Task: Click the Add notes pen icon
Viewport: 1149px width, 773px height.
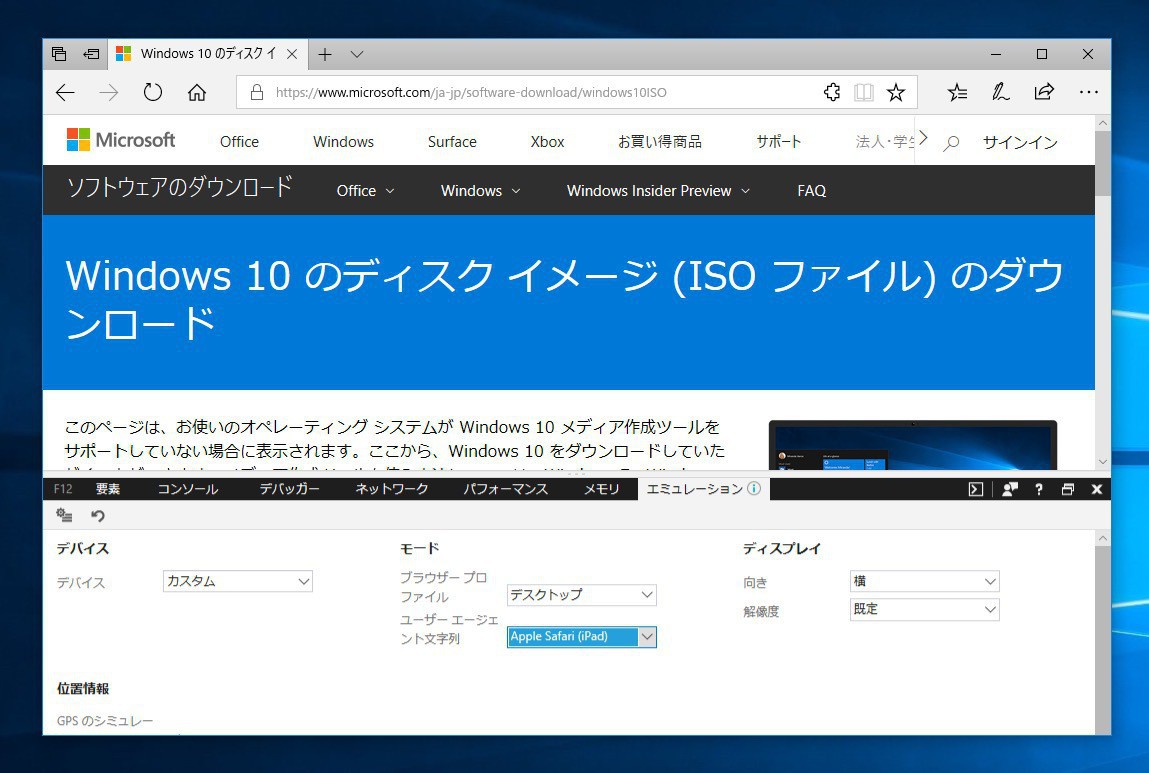Action: 1000,93
